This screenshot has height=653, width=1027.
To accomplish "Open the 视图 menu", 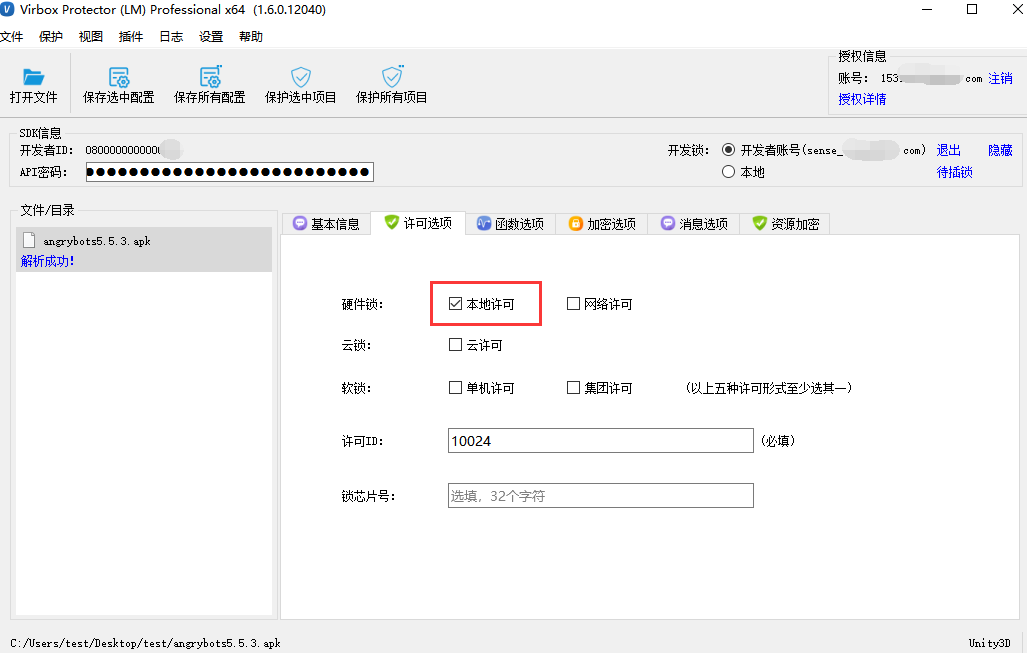I will point(90,37).
